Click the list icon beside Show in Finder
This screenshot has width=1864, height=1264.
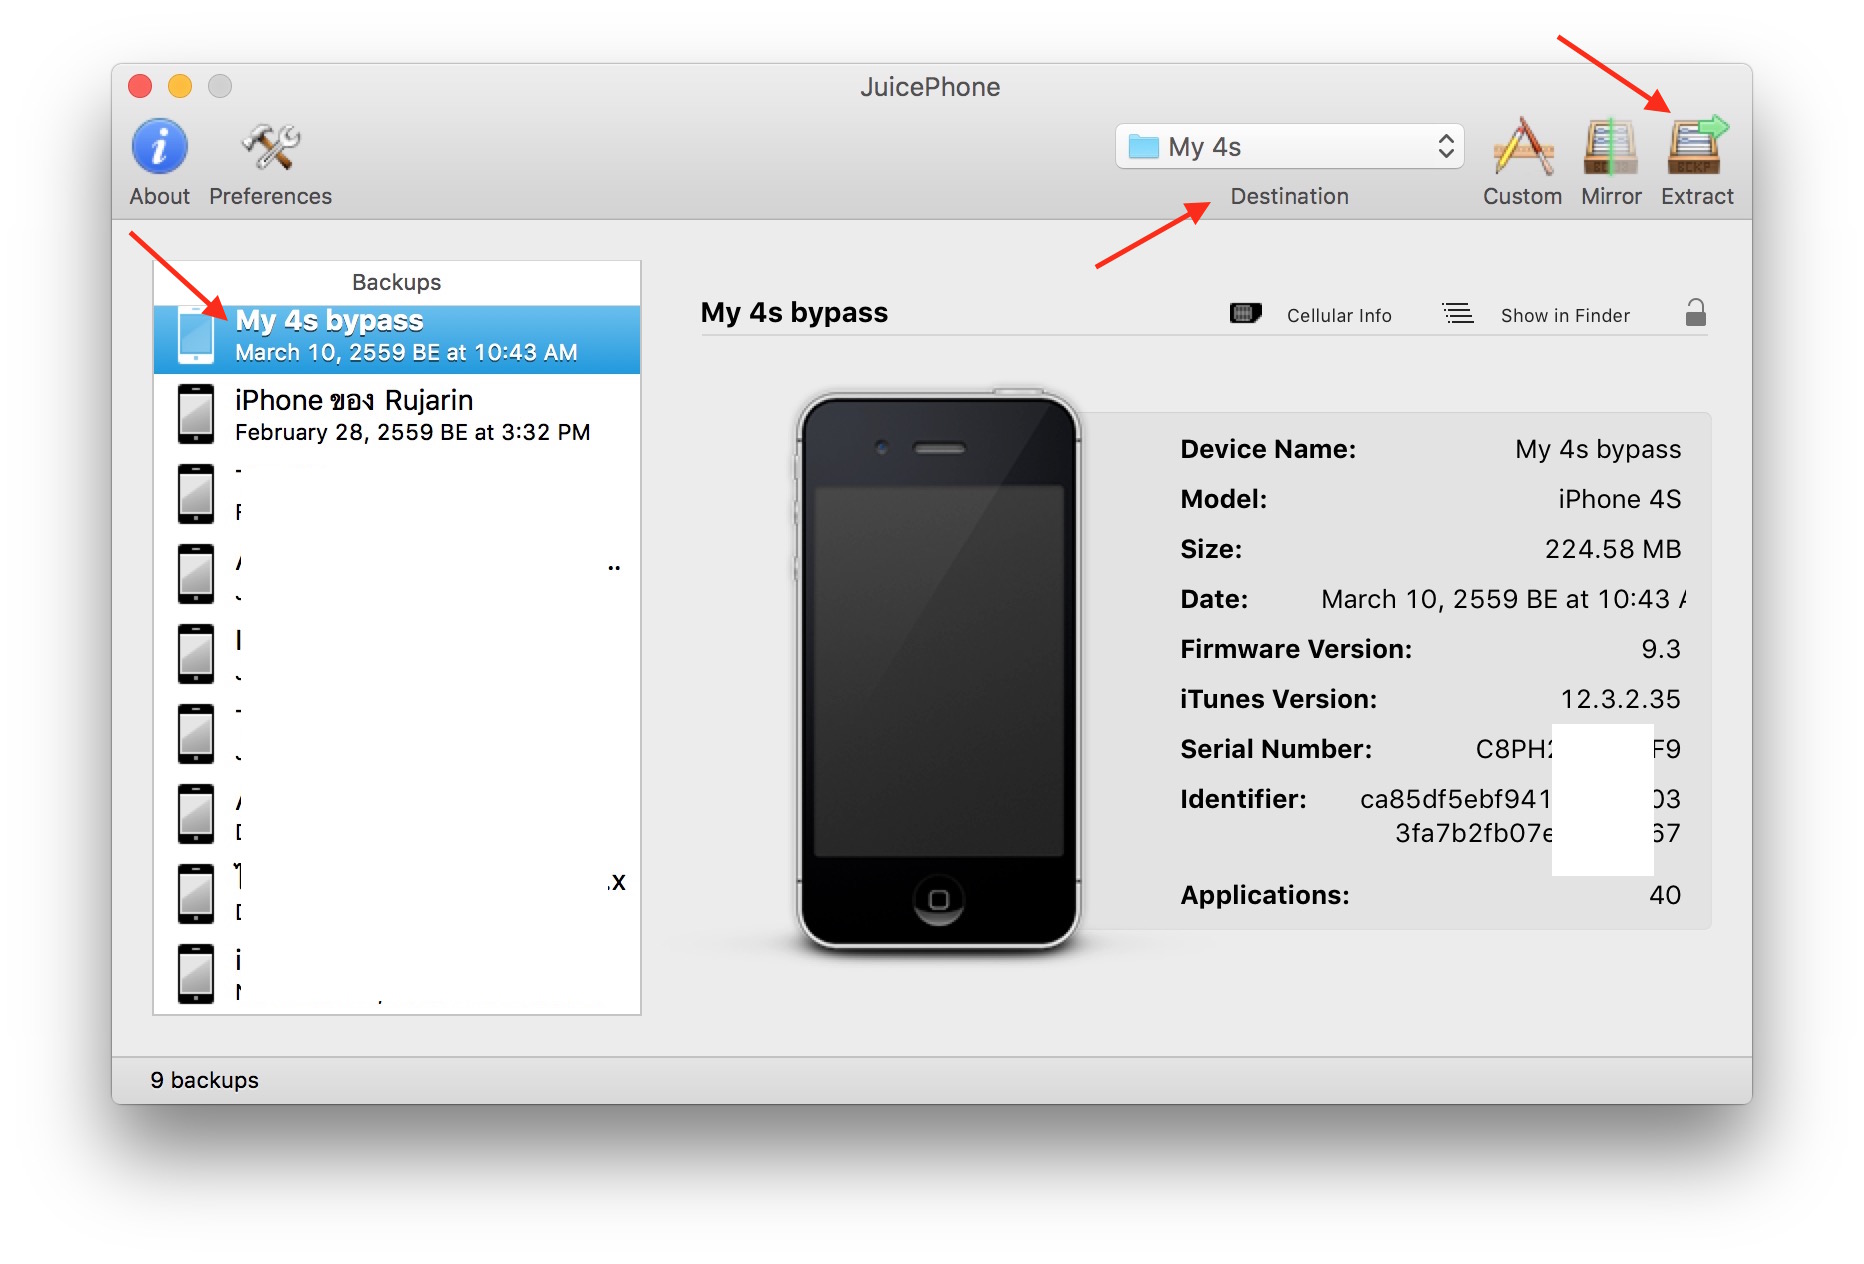1457,313
